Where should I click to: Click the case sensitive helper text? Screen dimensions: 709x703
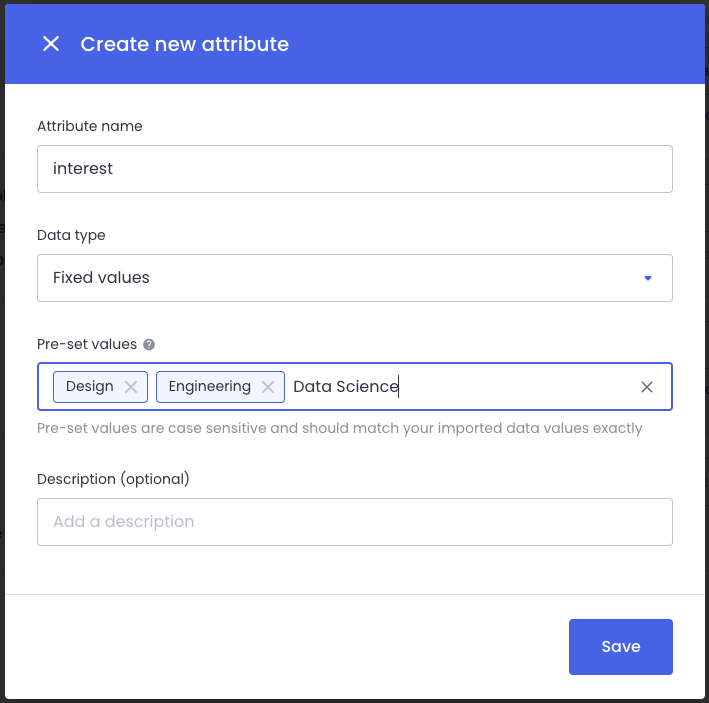point(340,428)
